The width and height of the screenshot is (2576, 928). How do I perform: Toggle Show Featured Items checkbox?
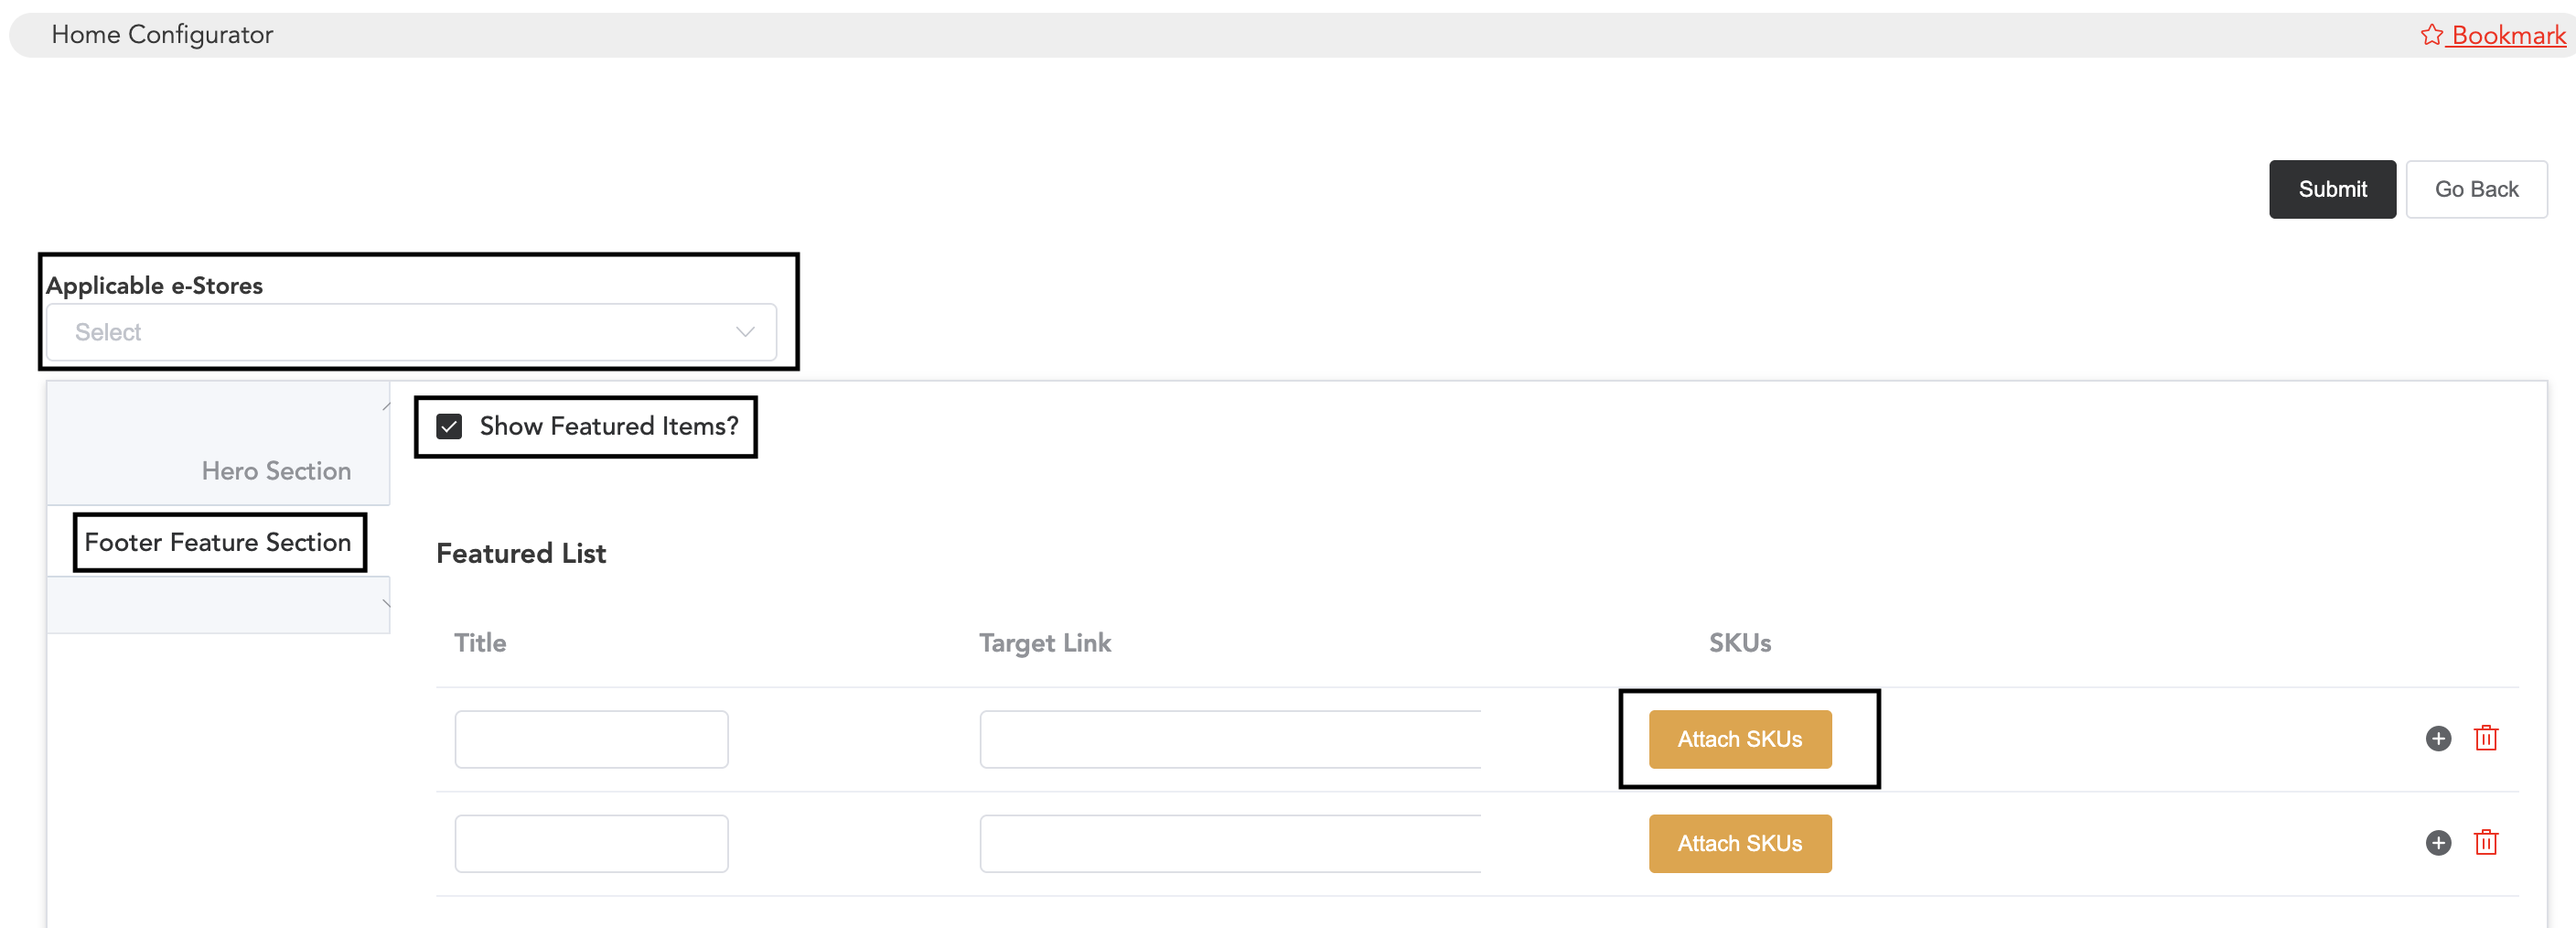tap(449, 427)
